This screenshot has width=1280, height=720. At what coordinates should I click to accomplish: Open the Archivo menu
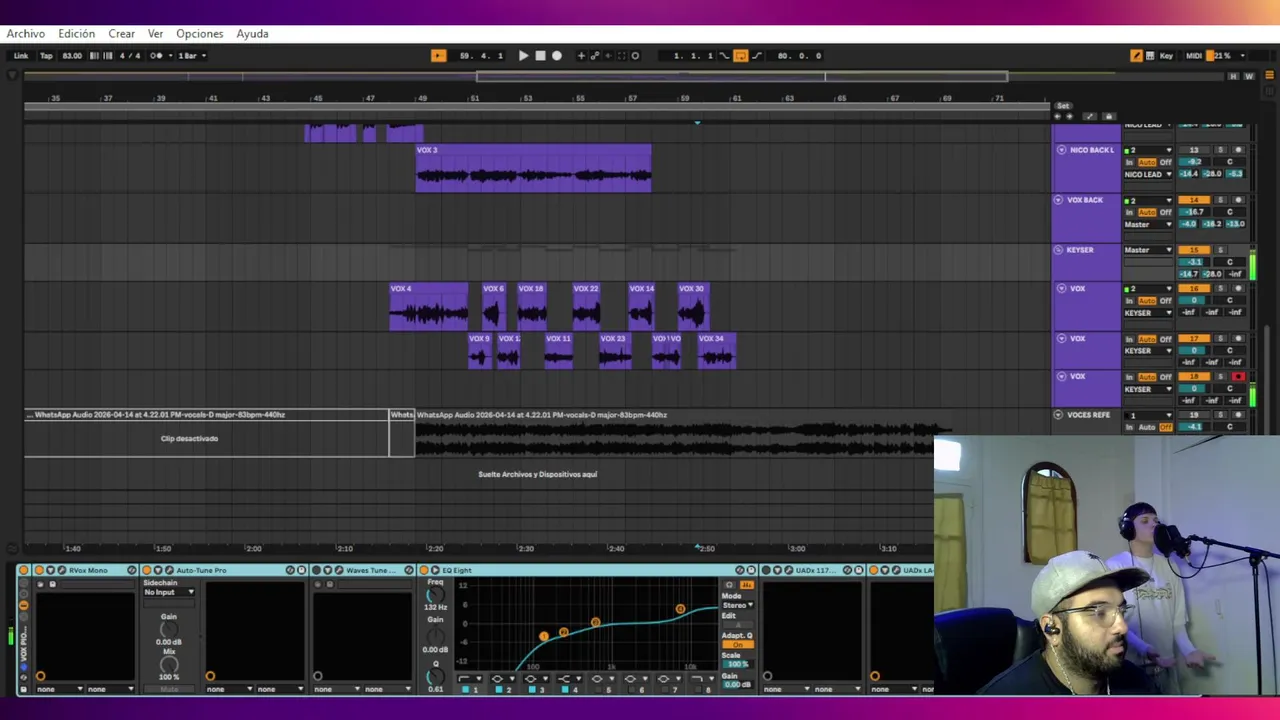[26, 33]
